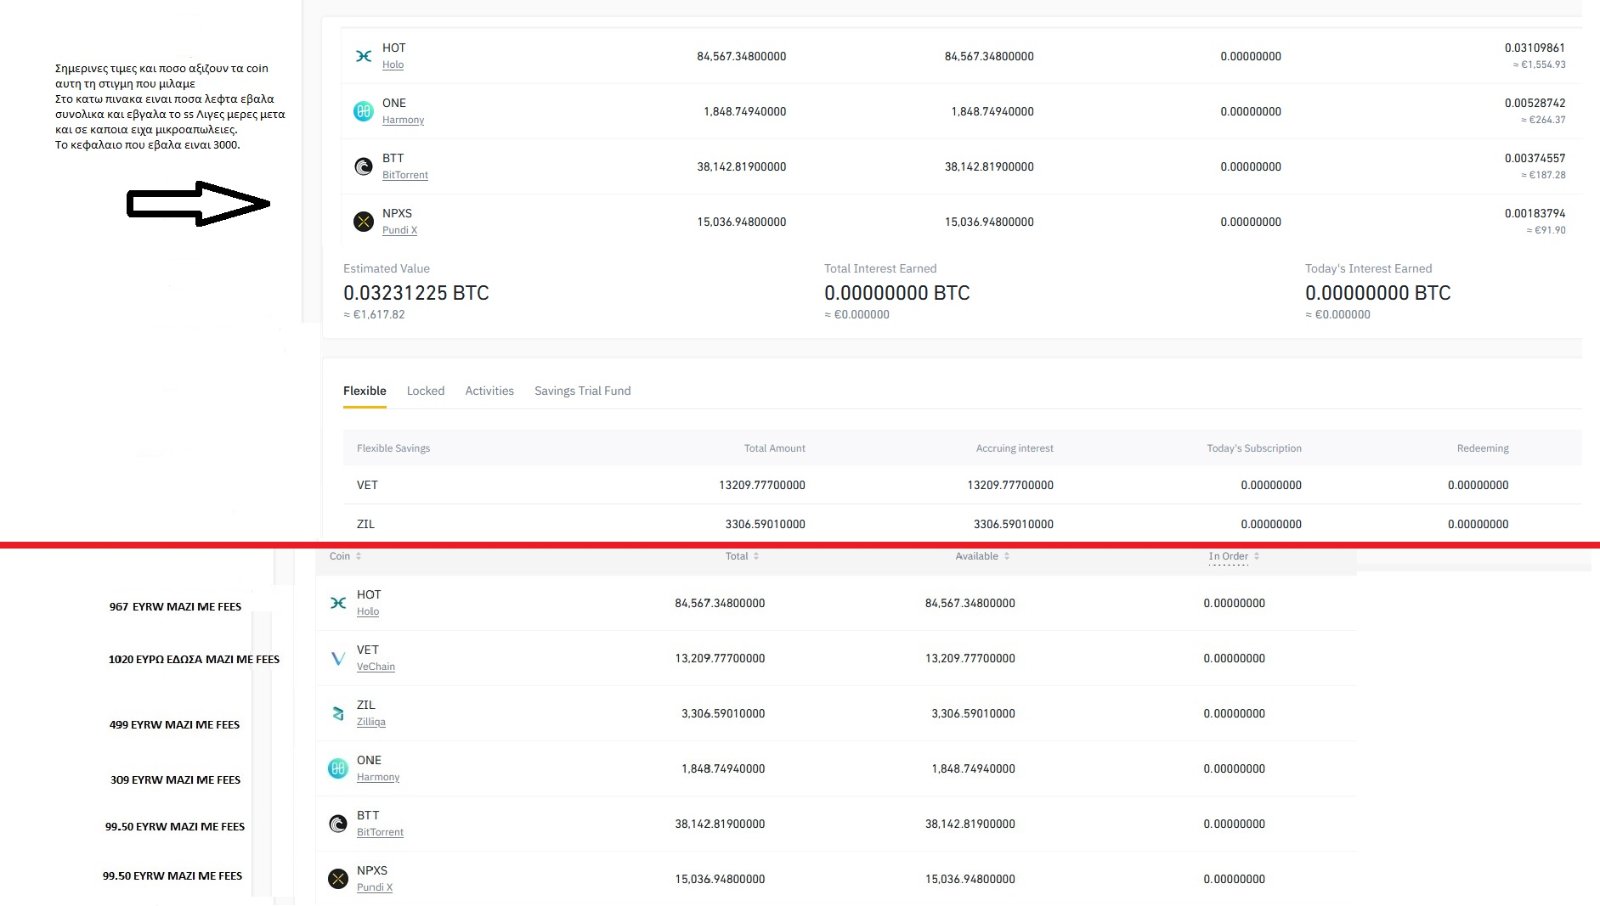The width and height of the screenshot is (1600, 906).
Task: Click the Total Amount column header
Action: 774,448
